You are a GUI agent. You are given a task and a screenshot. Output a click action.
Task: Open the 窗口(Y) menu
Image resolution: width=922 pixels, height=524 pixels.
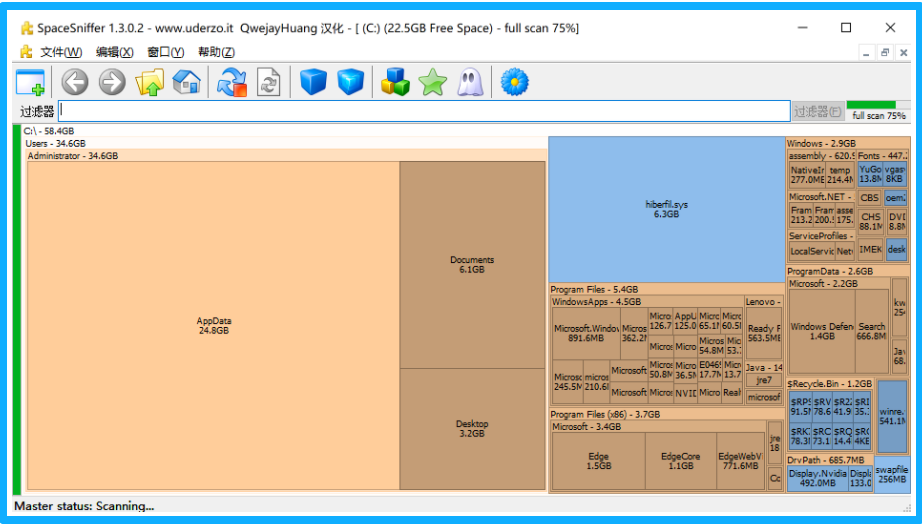pyautogui.click(x=165, y=52)
